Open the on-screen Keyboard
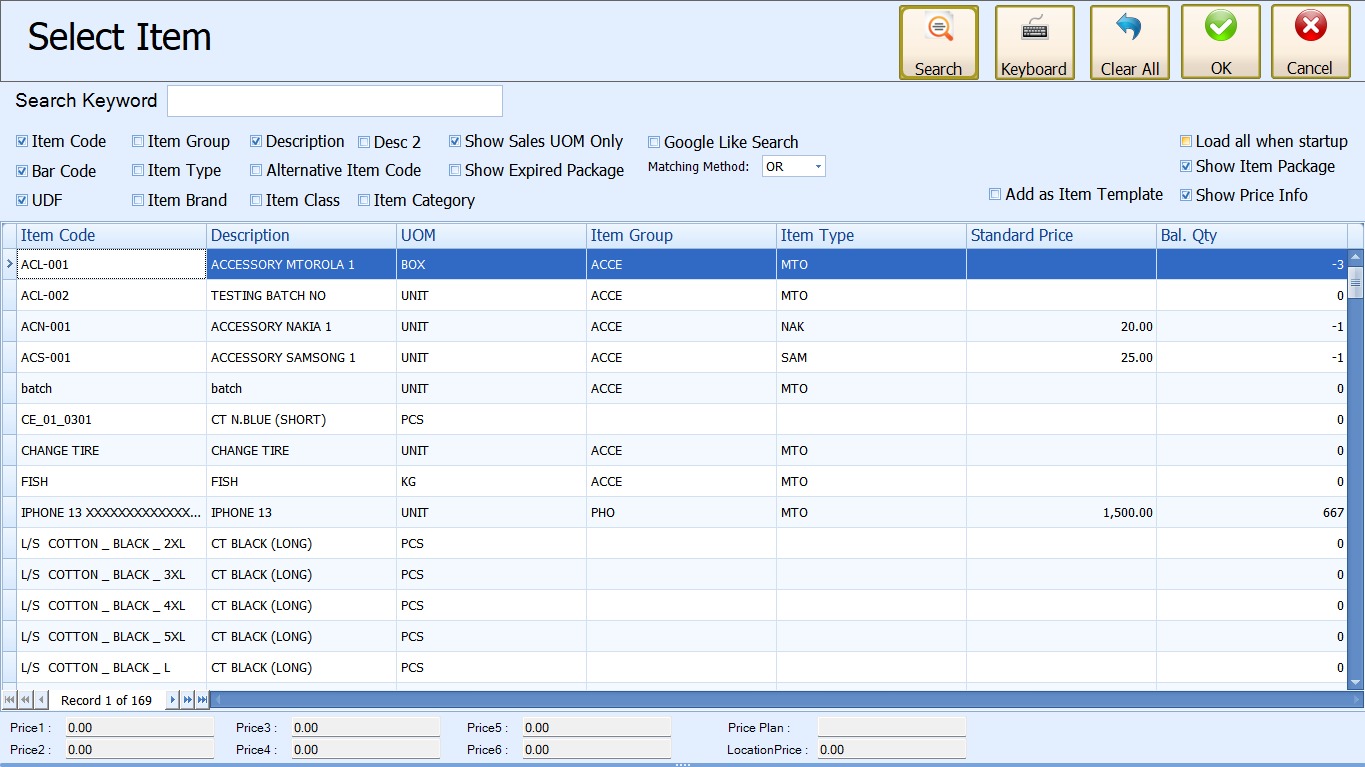This screenshot has height=767, width=1365. (1034, 42)
